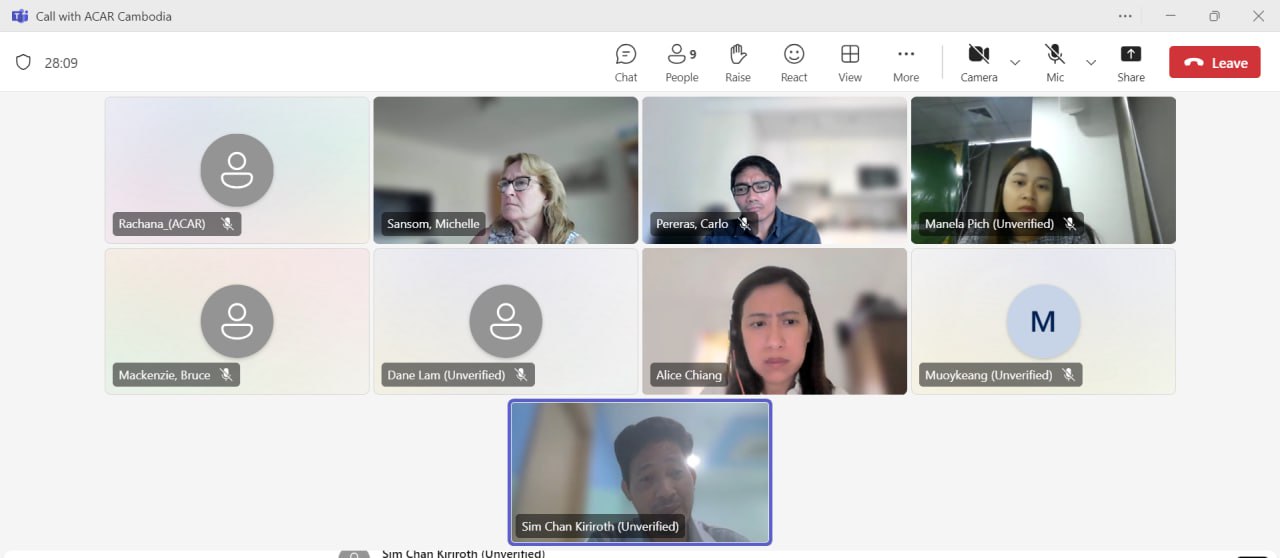Select Alice Chiang video tile
The image size is (1280, 558).
coord(775,321)
